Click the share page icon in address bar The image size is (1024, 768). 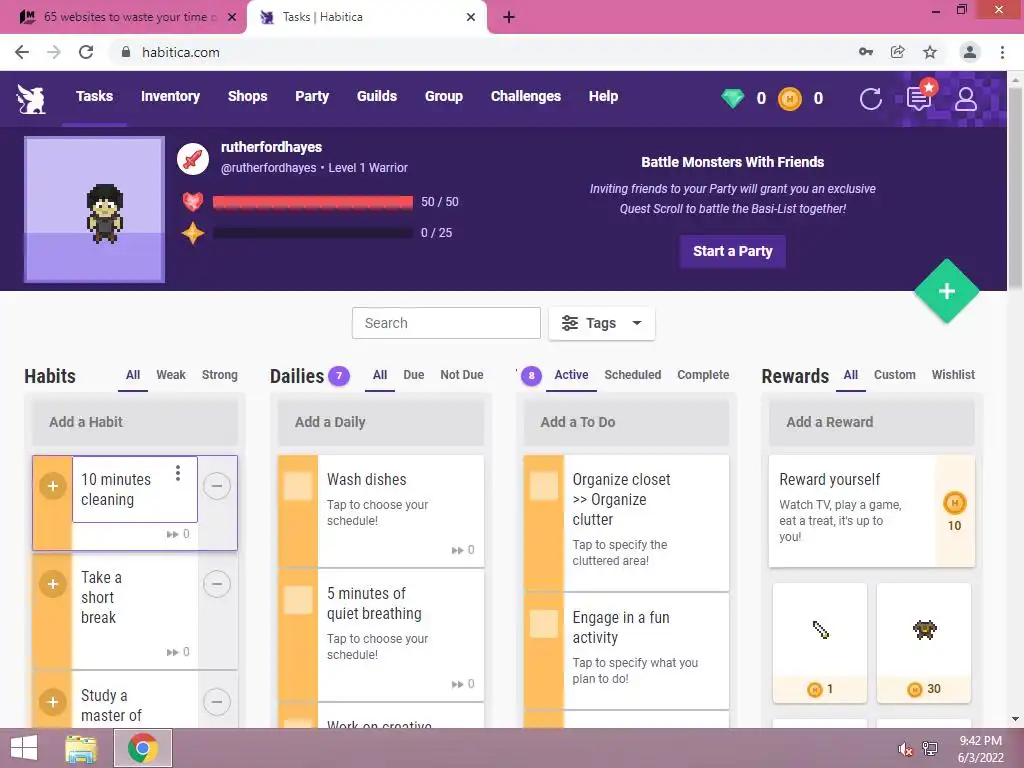click(898, 52)
